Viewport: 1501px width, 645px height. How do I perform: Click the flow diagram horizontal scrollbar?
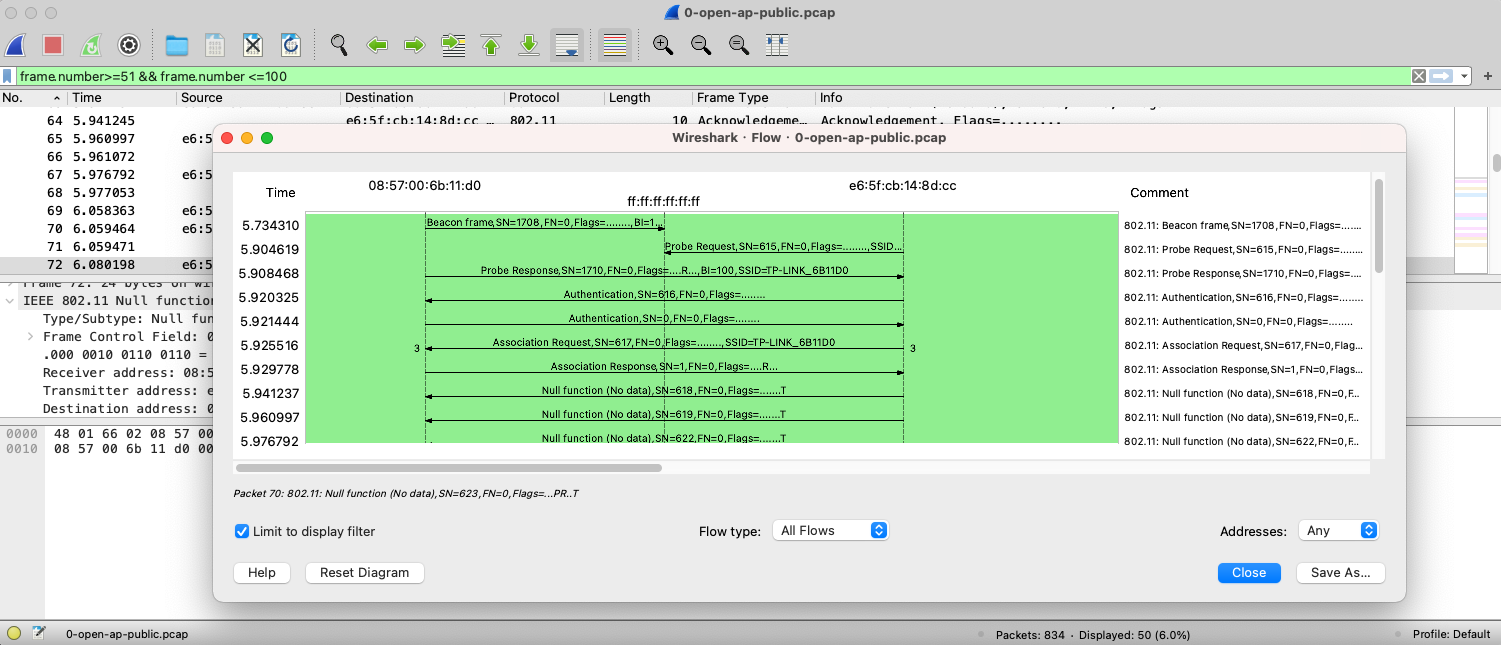(448, 467)
